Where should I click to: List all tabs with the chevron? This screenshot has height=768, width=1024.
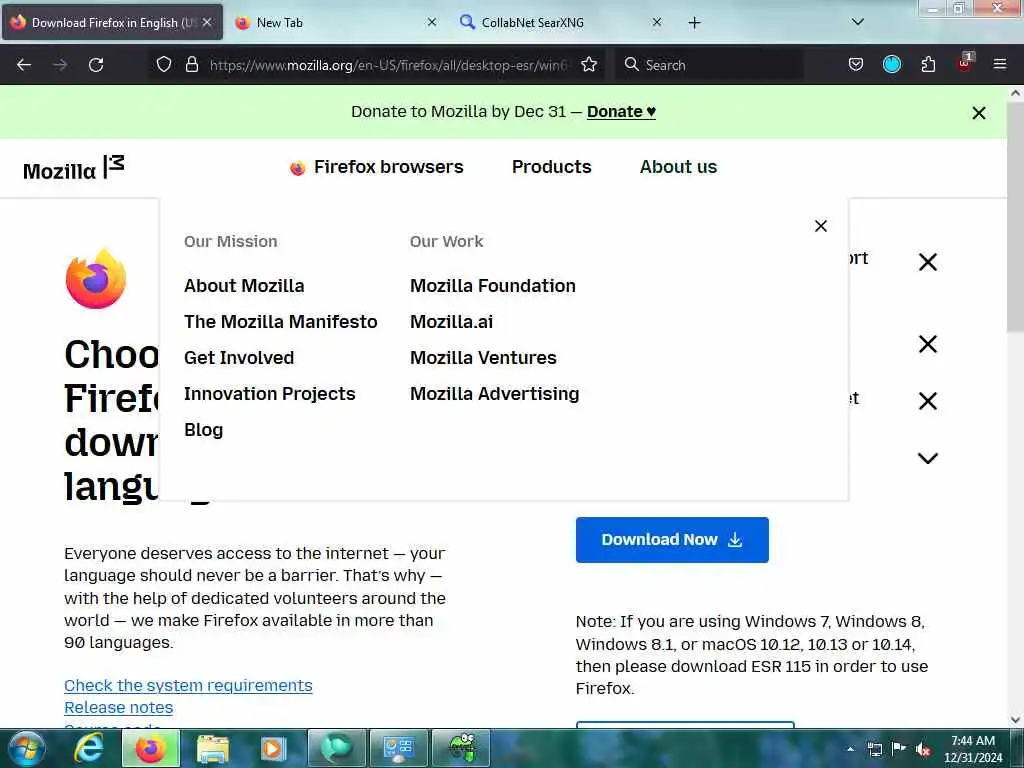[x=858, y=22]
